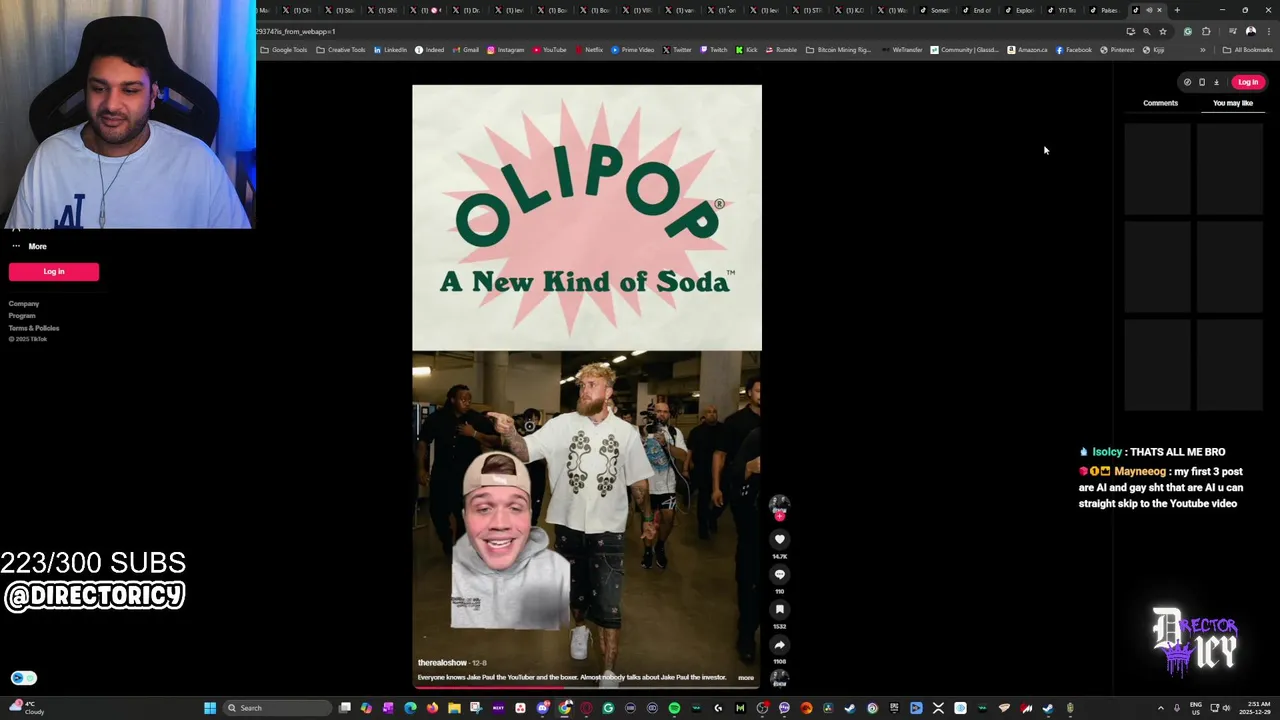The height and width of the screenshot is (720, 1280).
Task: Show hidden system tray icons
Action: (x=1160, y=708)
